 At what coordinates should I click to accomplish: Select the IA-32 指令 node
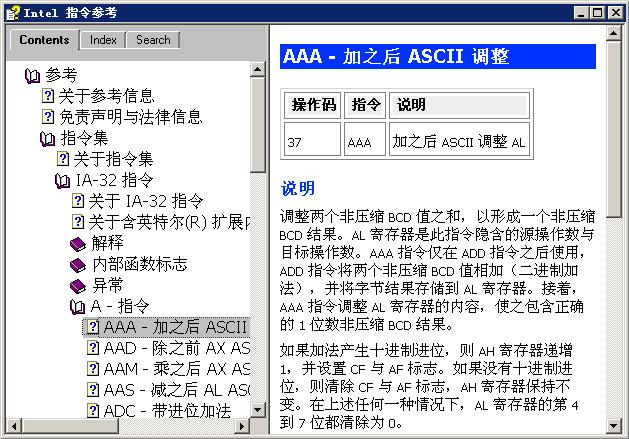(x=114, y=181)
